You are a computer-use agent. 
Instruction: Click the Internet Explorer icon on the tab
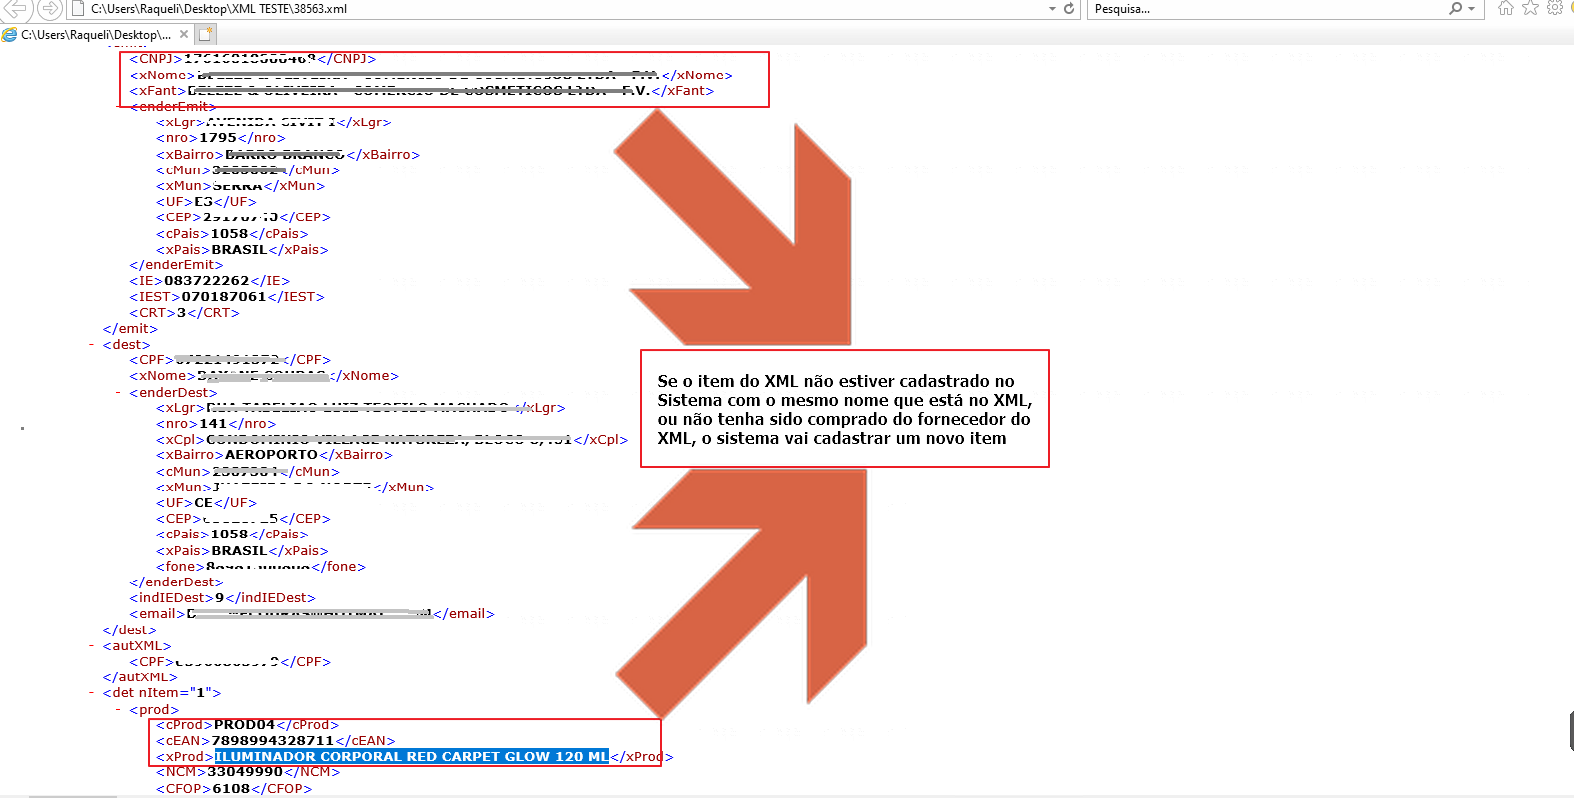point(10,34)
